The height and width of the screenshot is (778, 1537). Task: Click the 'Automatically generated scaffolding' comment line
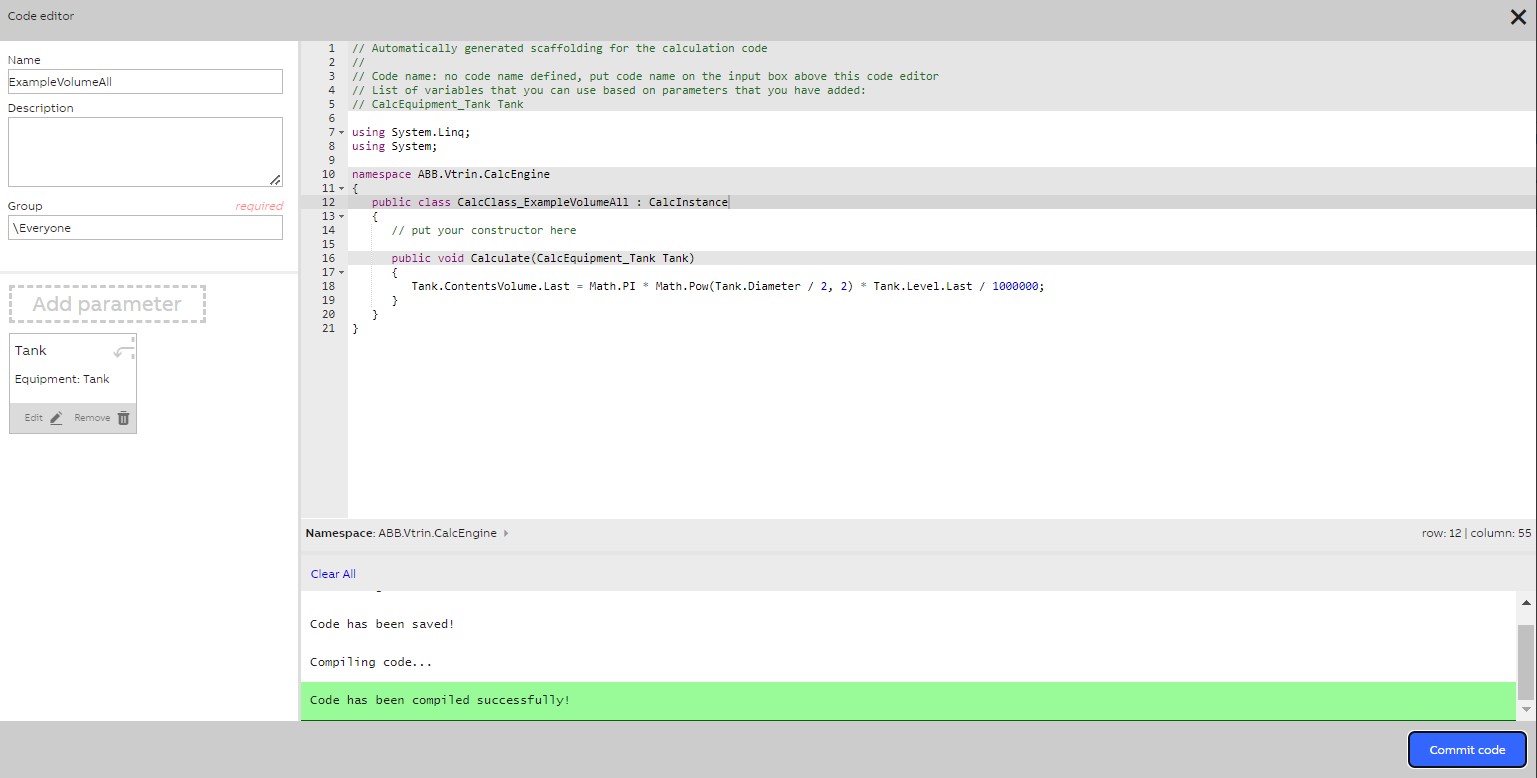(559, 48)
